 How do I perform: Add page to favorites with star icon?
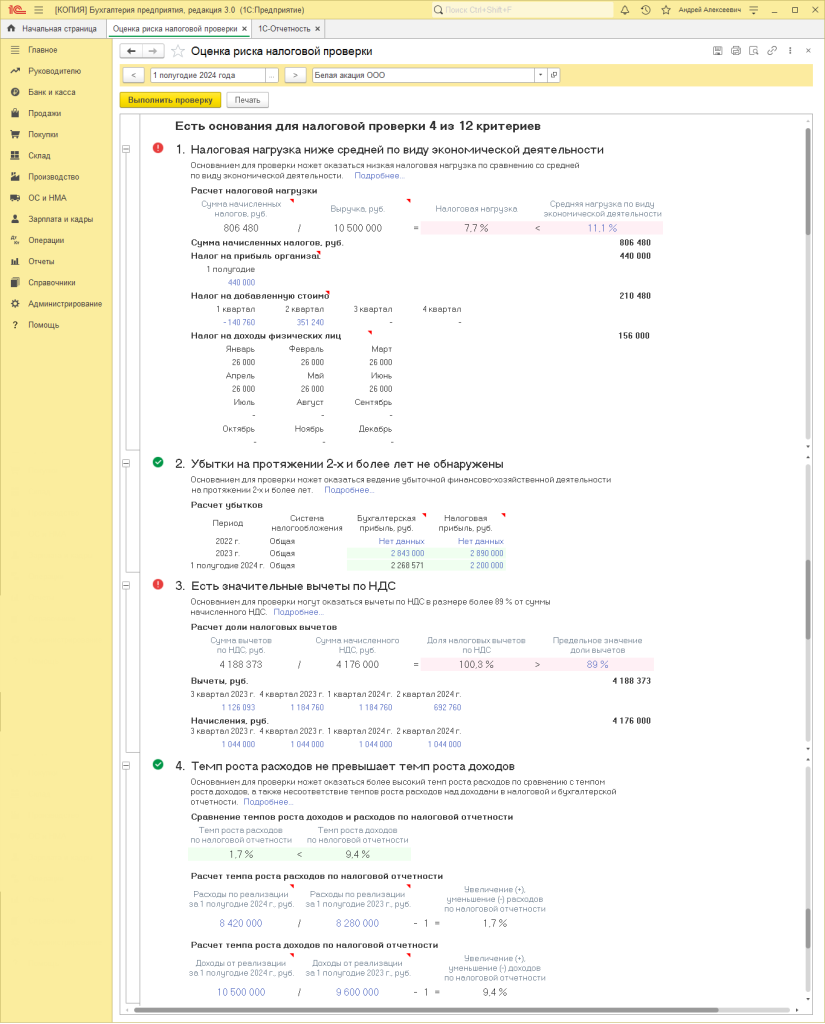[178, 51]
